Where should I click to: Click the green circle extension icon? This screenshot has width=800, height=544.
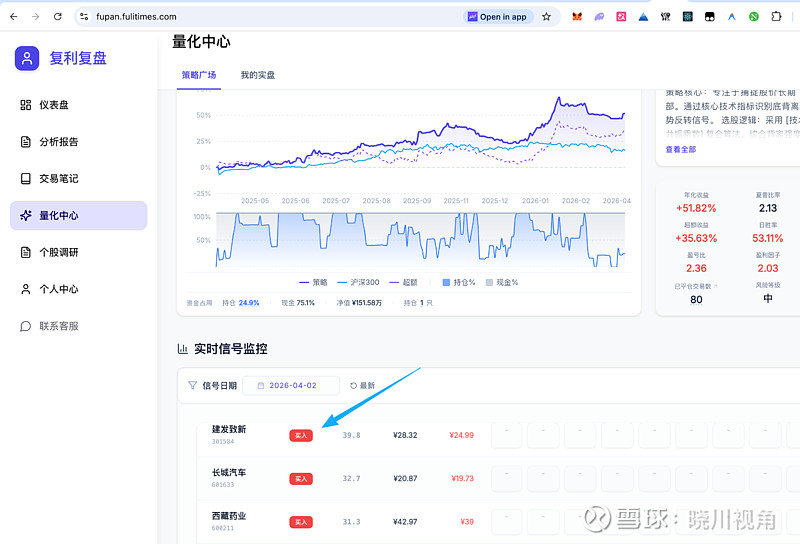[754, 17]
